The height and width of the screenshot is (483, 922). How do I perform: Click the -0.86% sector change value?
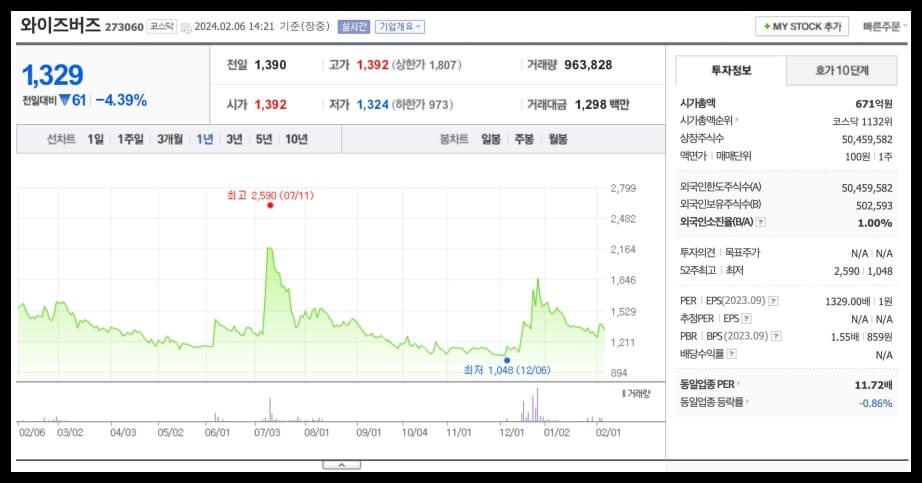coord(875,403)
